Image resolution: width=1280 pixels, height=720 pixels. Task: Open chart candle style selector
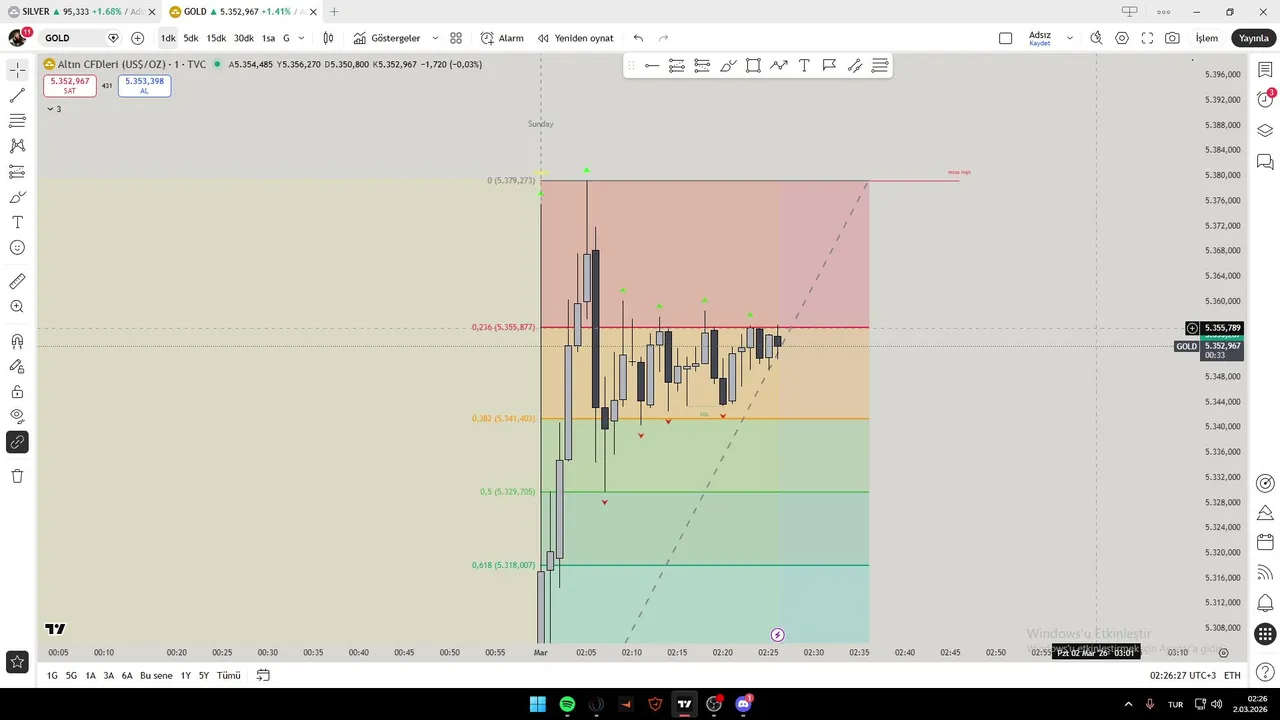click(x=328, y=38)
